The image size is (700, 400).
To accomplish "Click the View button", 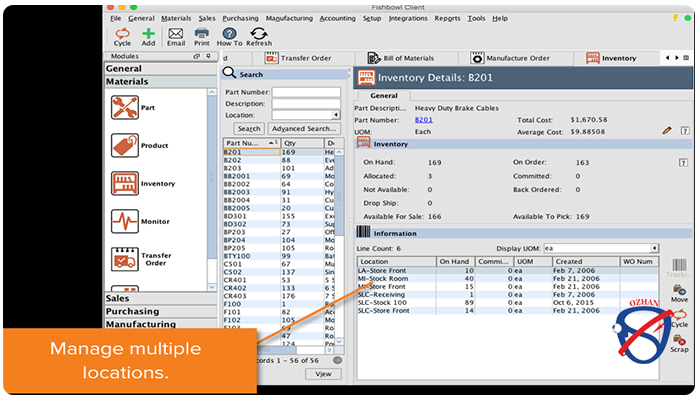I will click(x=323, y=374).
